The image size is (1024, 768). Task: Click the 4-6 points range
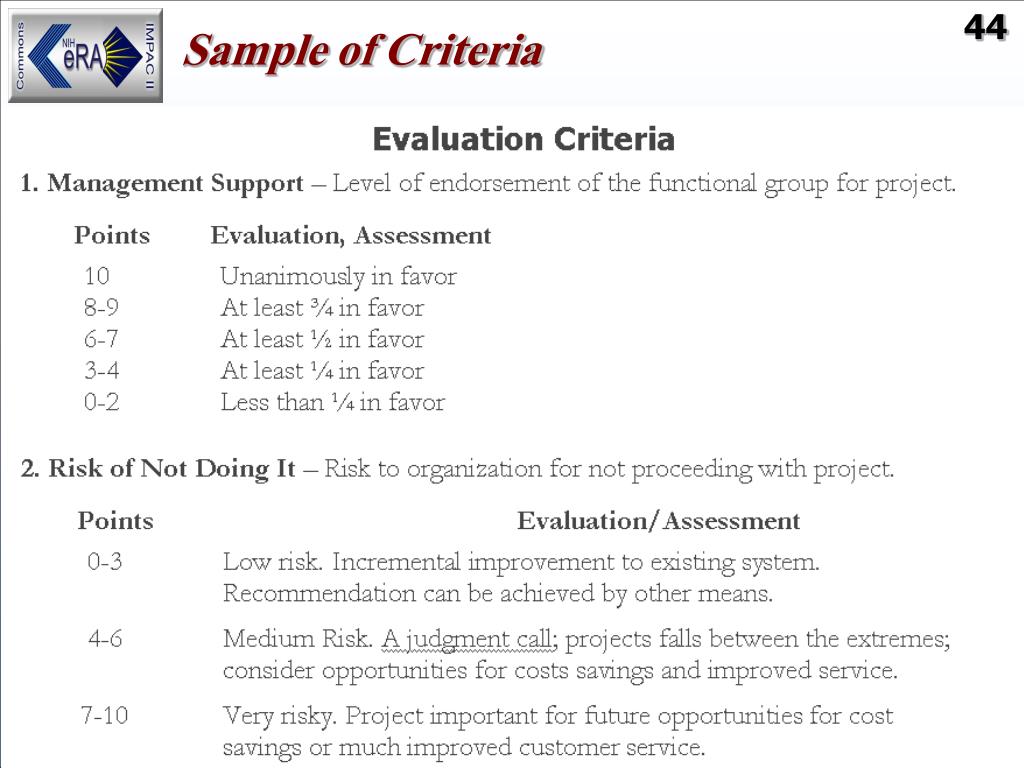(x=105, y=639)
